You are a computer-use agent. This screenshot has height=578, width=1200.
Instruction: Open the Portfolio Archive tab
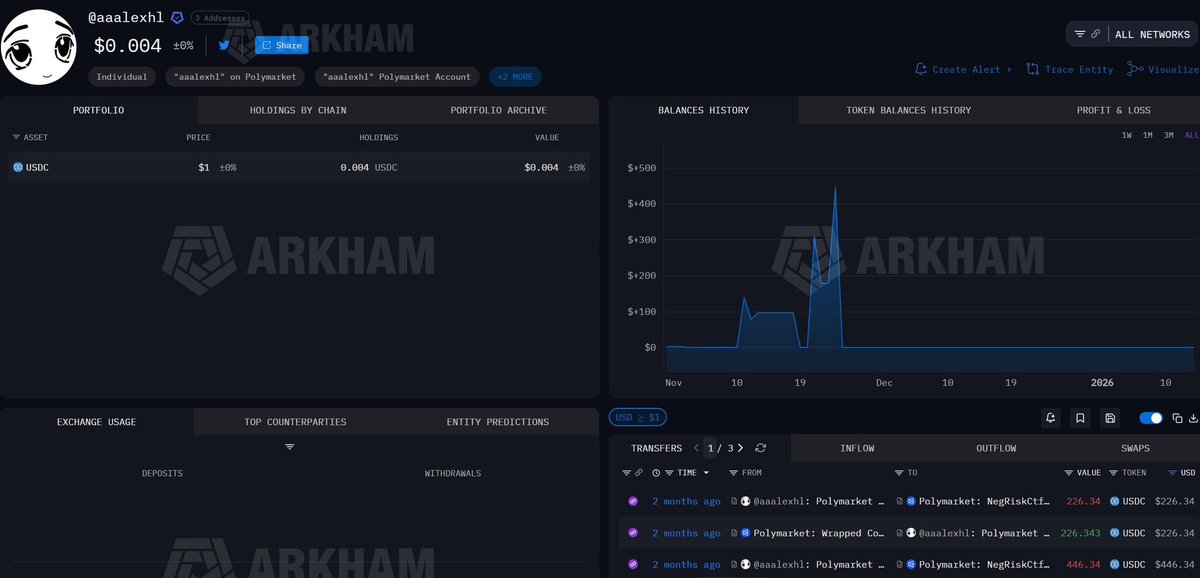498,110
